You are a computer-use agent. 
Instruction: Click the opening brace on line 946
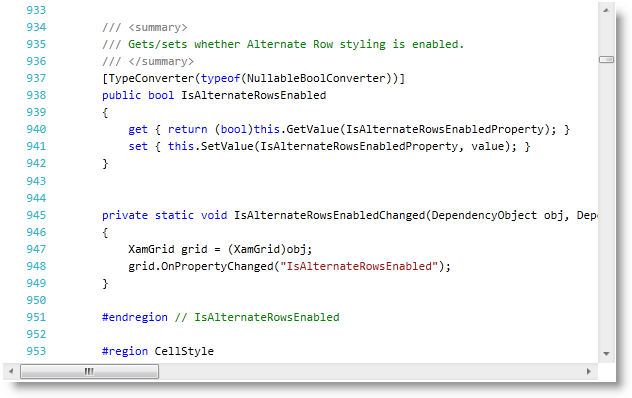105,233
